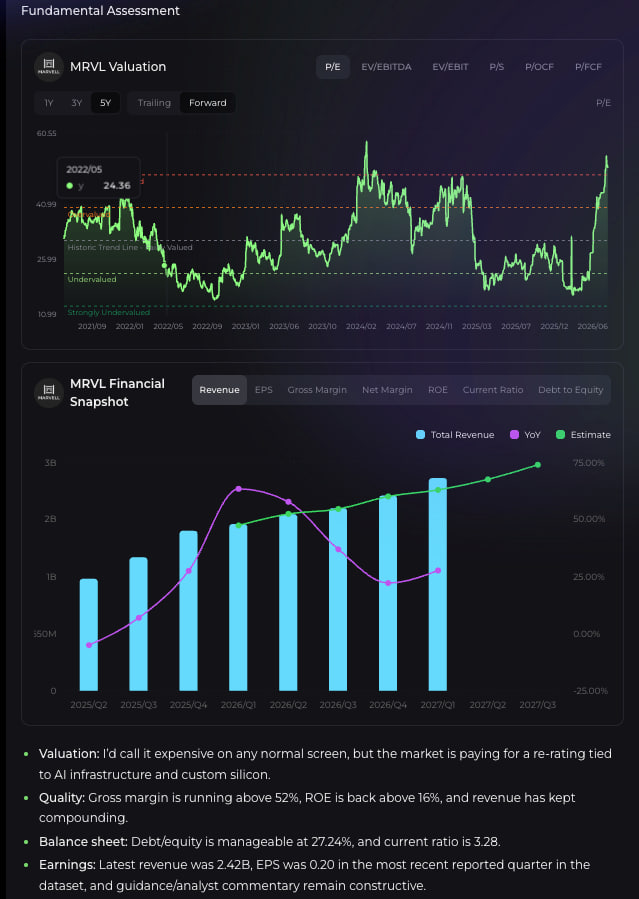
Task: Click the Quality bullet text
Action: tap(307, 807)
